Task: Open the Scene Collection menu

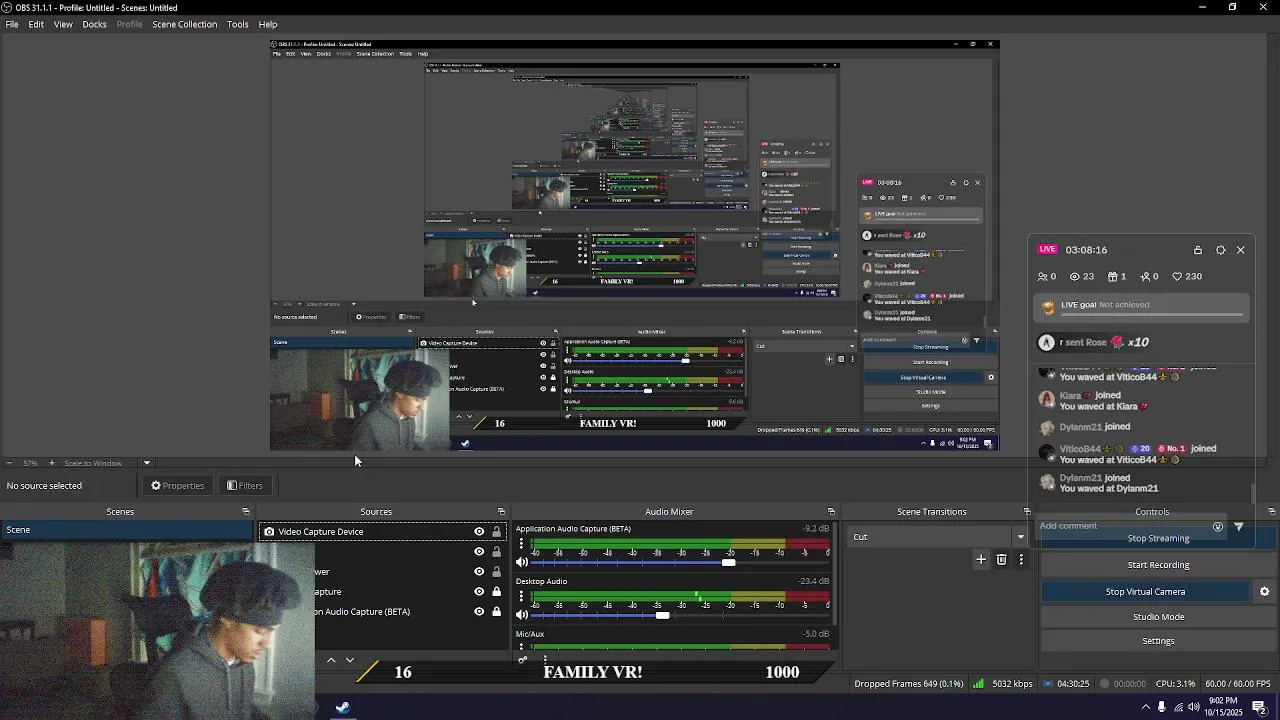Action: click(x=184, y=24)
